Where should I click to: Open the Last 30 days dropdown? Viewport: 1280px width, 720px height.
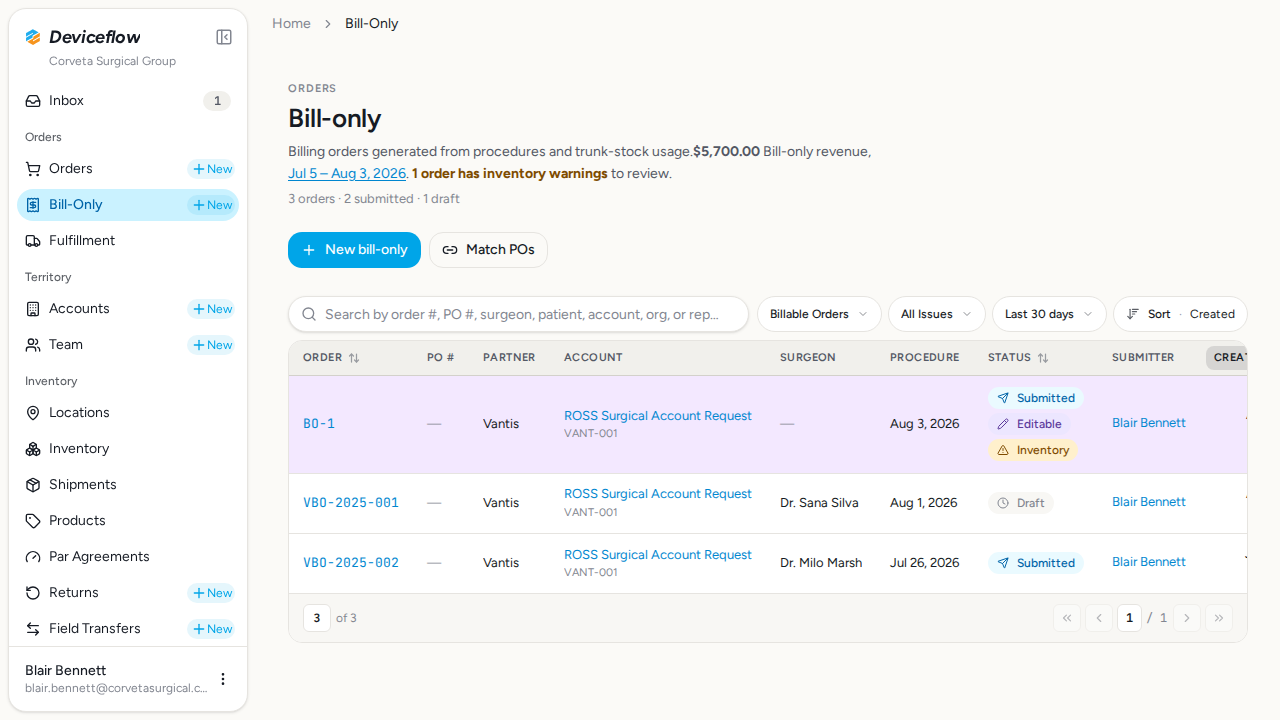tap(1049, 314)
